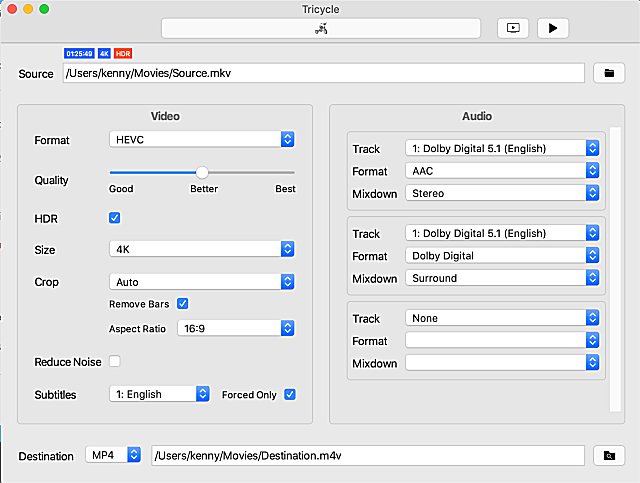Open the Subtitles 1: English dropdown
The height and width of the screenshot is (483, 640).
[x=159, y=394]
